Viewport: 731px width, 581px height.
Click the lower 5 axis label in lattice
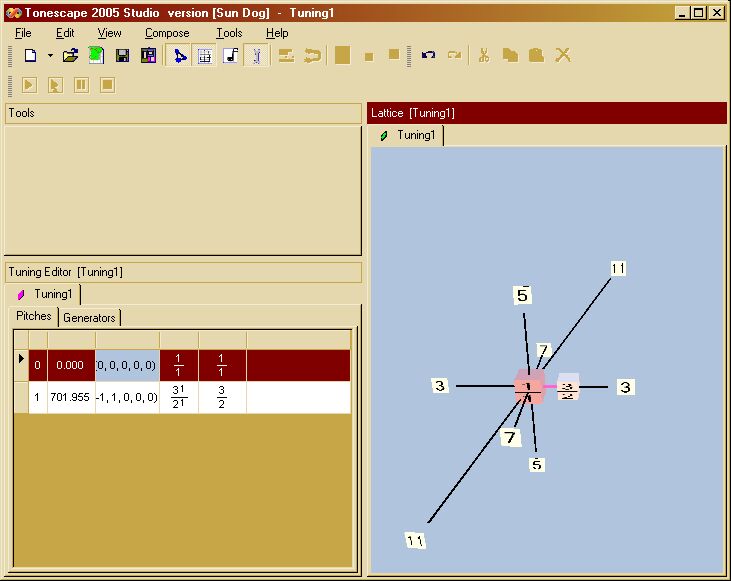tap(537, 464)
